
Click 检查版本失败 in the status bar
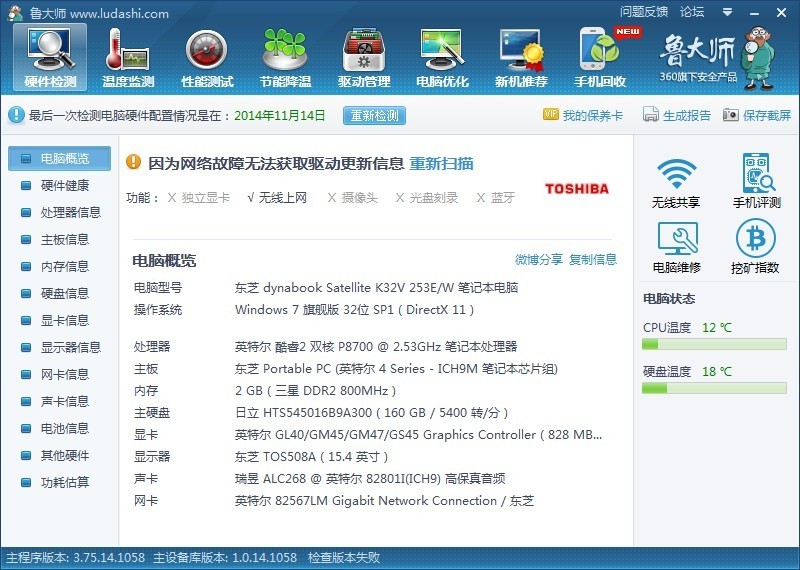344,557
